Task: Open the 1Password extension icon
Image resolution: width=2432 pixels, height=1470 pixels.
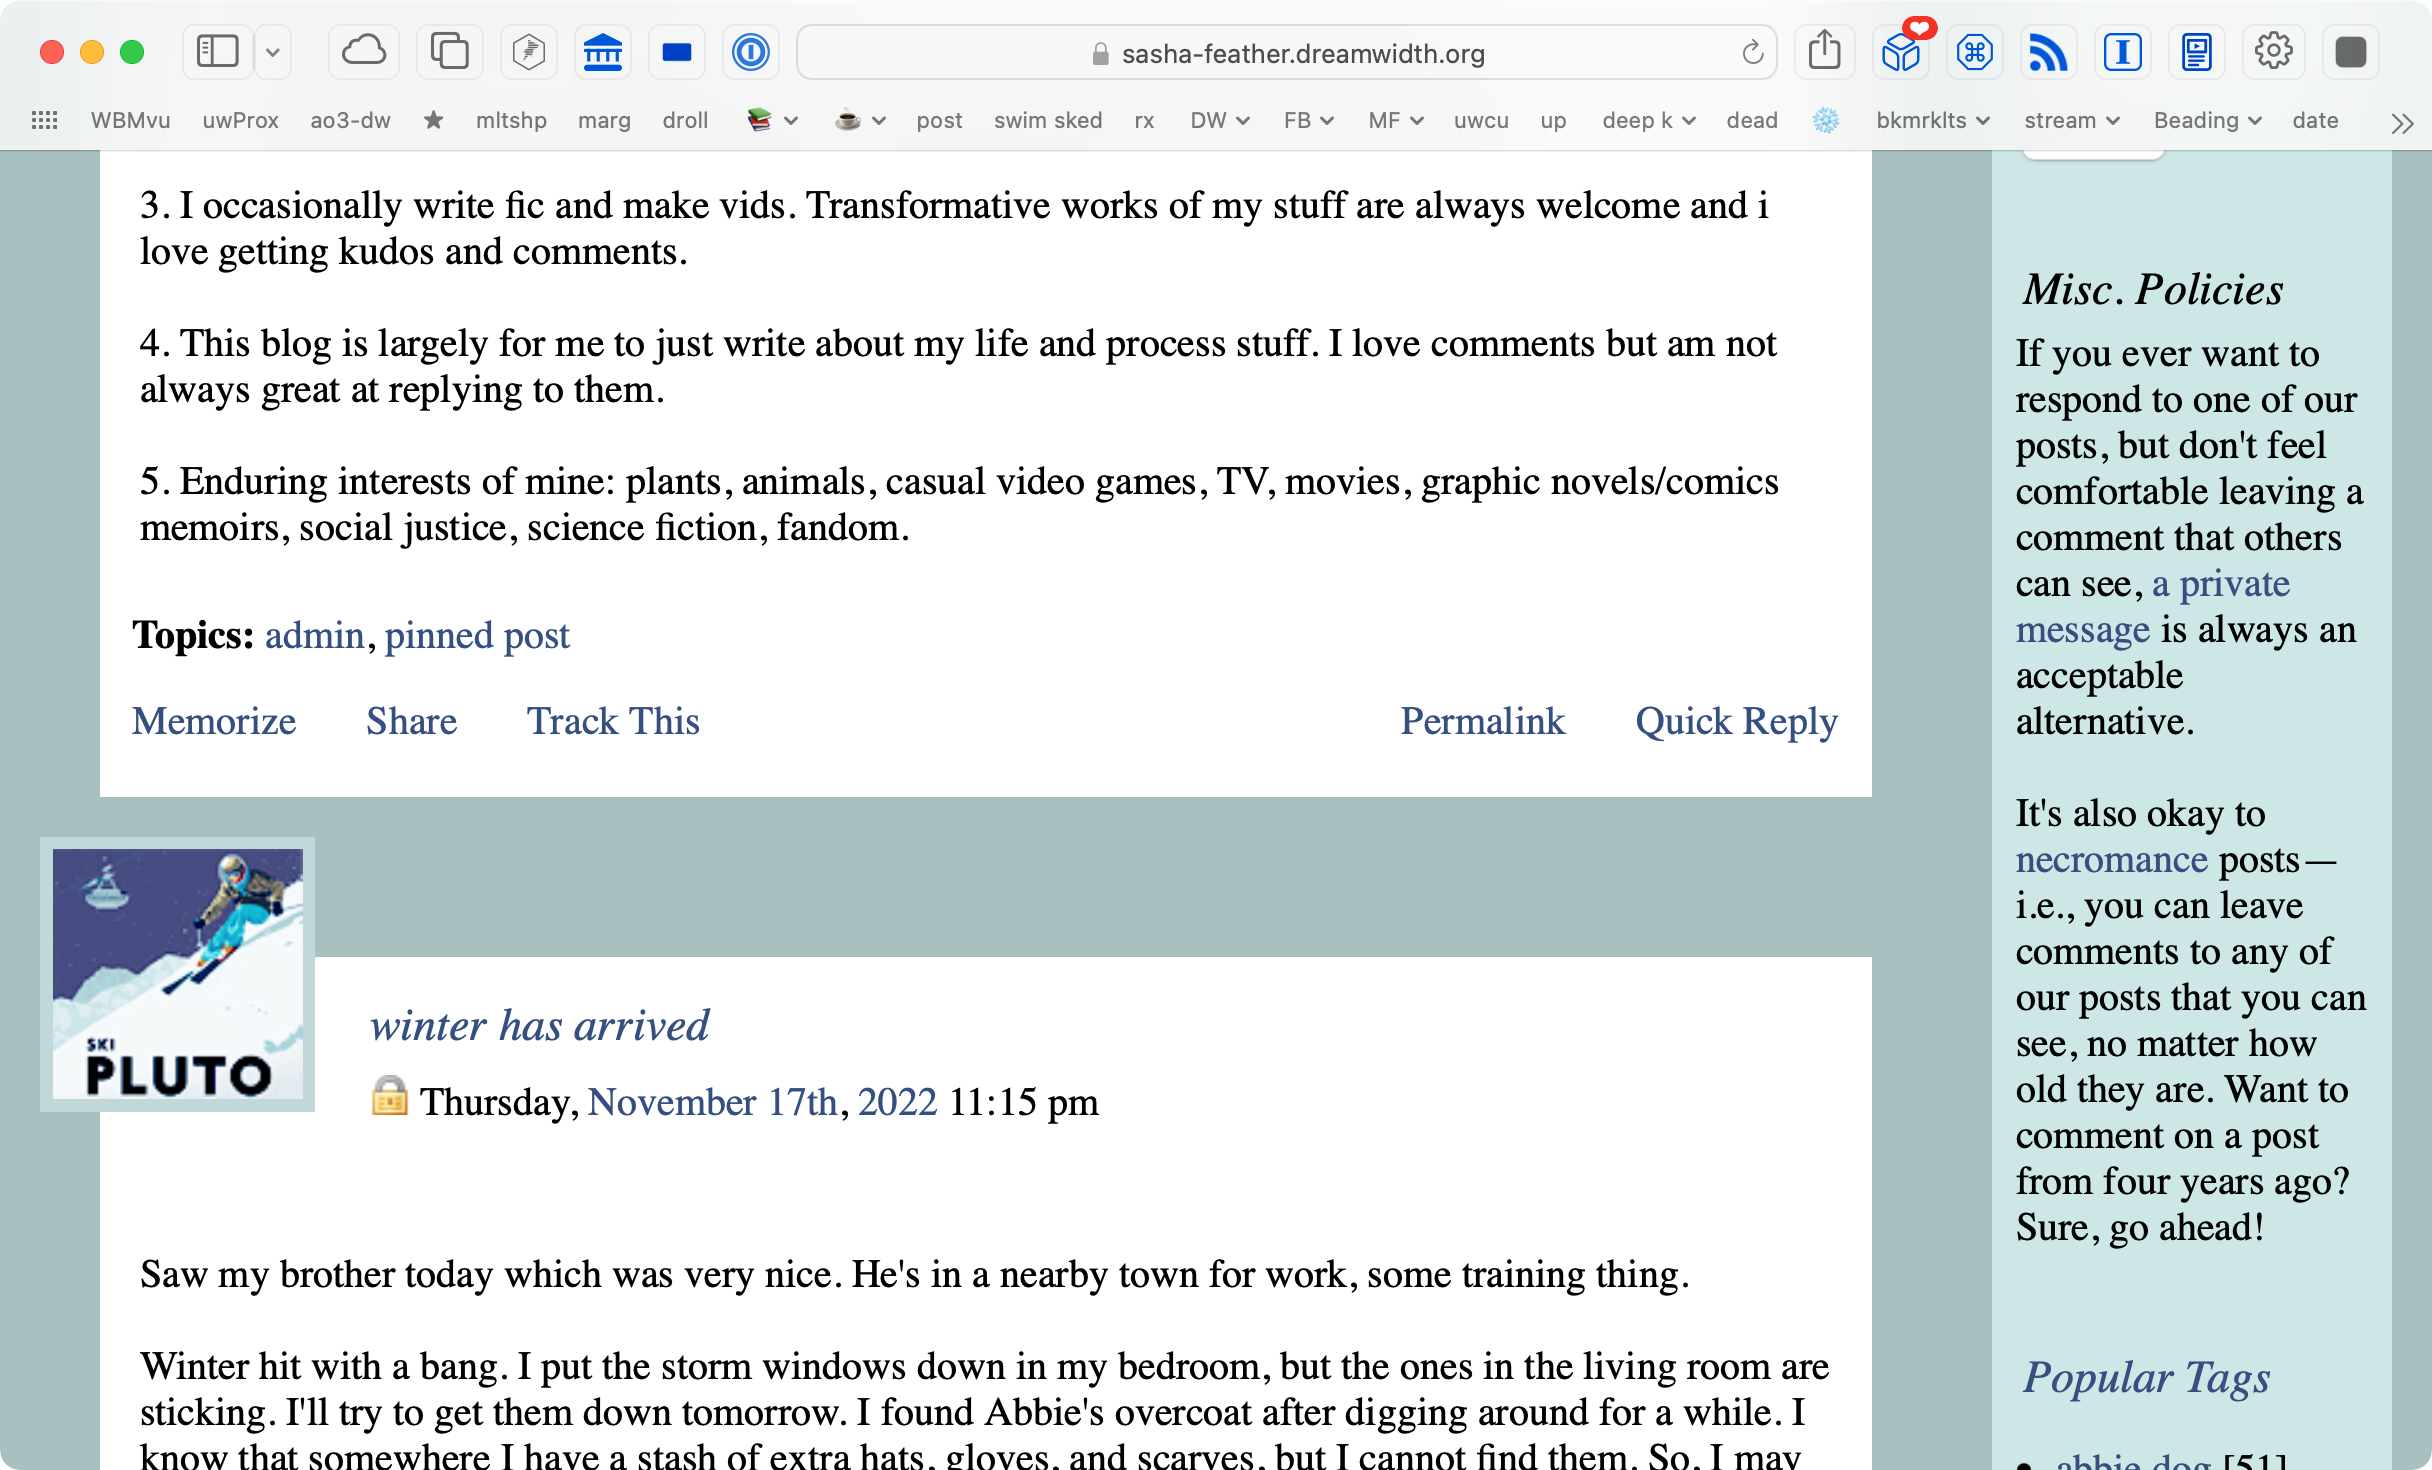Action: click(750, 52)
